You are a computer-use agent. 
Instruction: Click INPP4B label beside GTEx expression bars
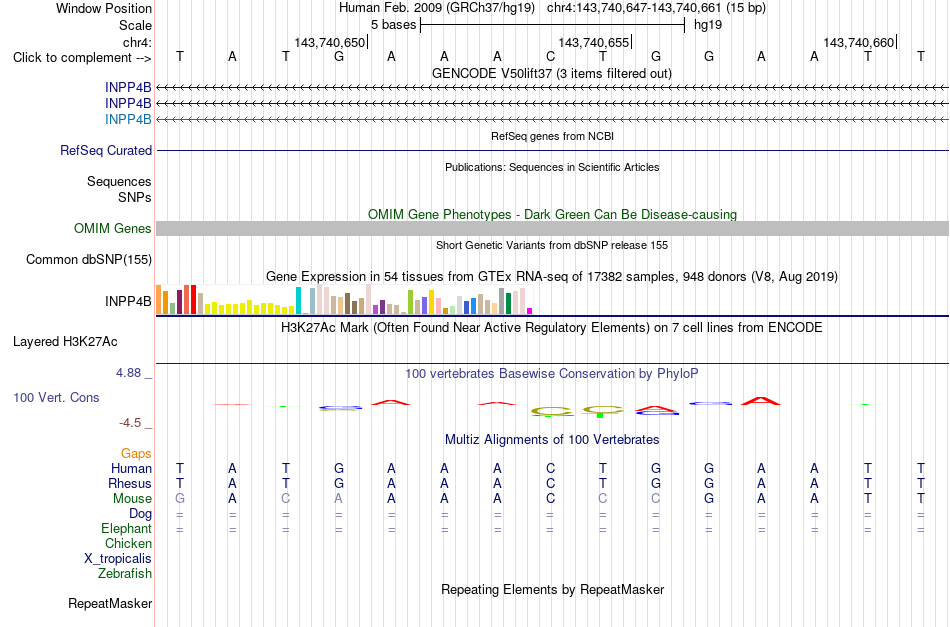pos(128,301)
